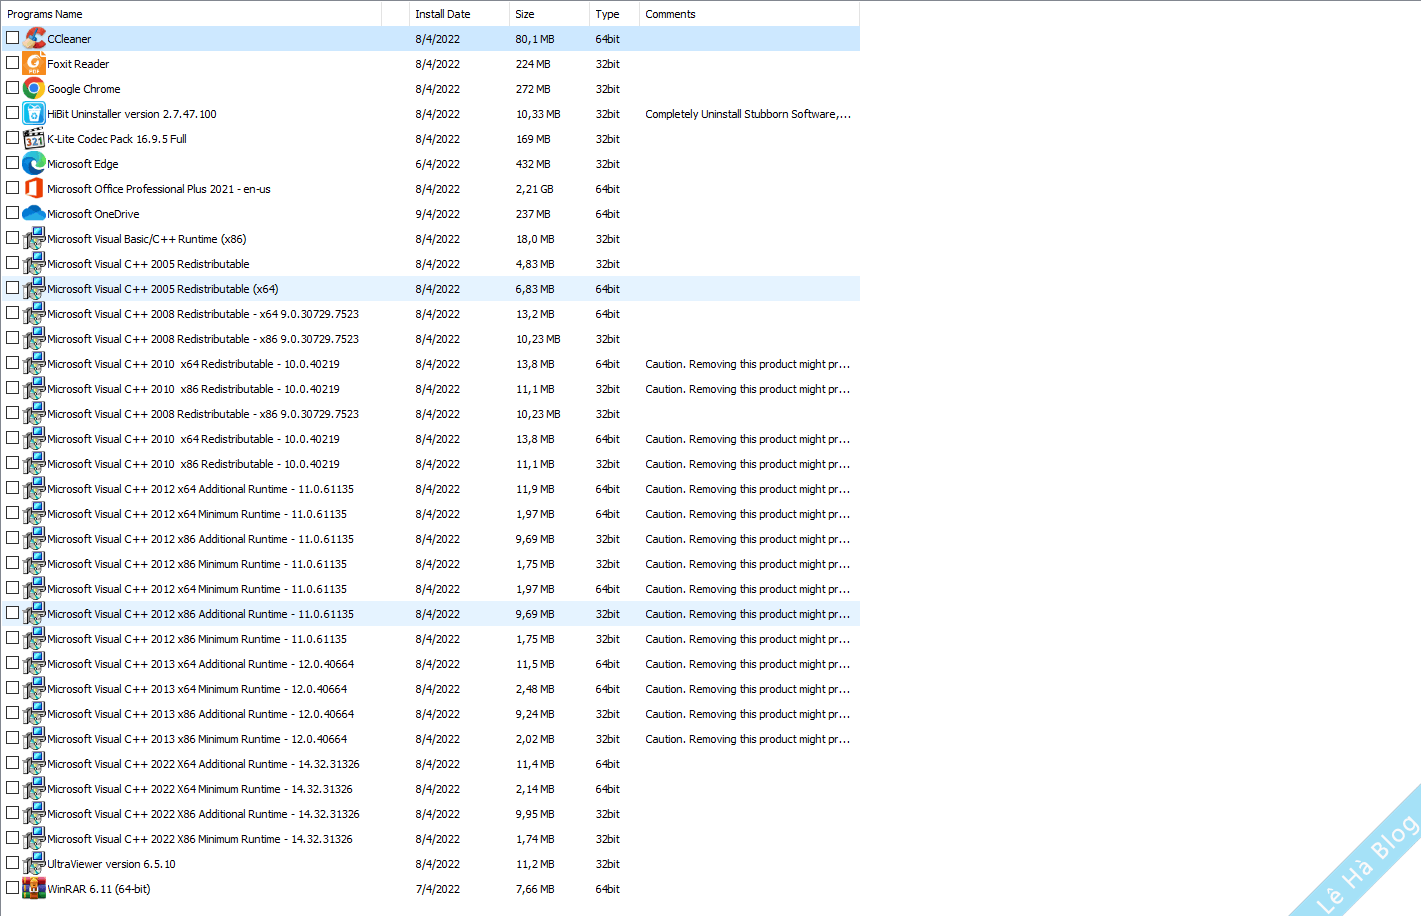Click the Visual Basic/C++ Runtime icon
The height and width of the screenshot is (916, 1421).
click(35, 238)
